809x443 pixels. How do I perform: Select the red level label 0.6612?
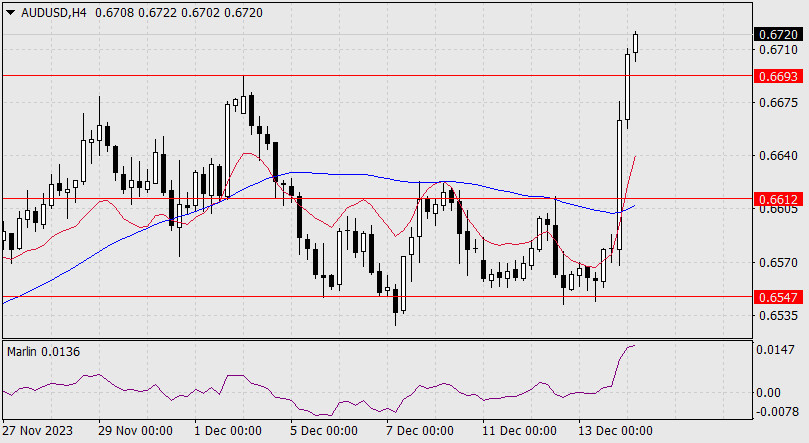(779, 199)
